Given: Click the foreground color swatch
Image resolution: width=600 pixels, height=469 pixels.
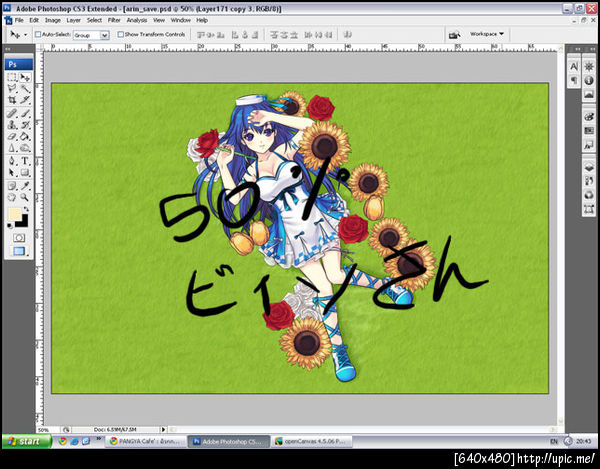Looking at the screenshot, I should 15,215.
